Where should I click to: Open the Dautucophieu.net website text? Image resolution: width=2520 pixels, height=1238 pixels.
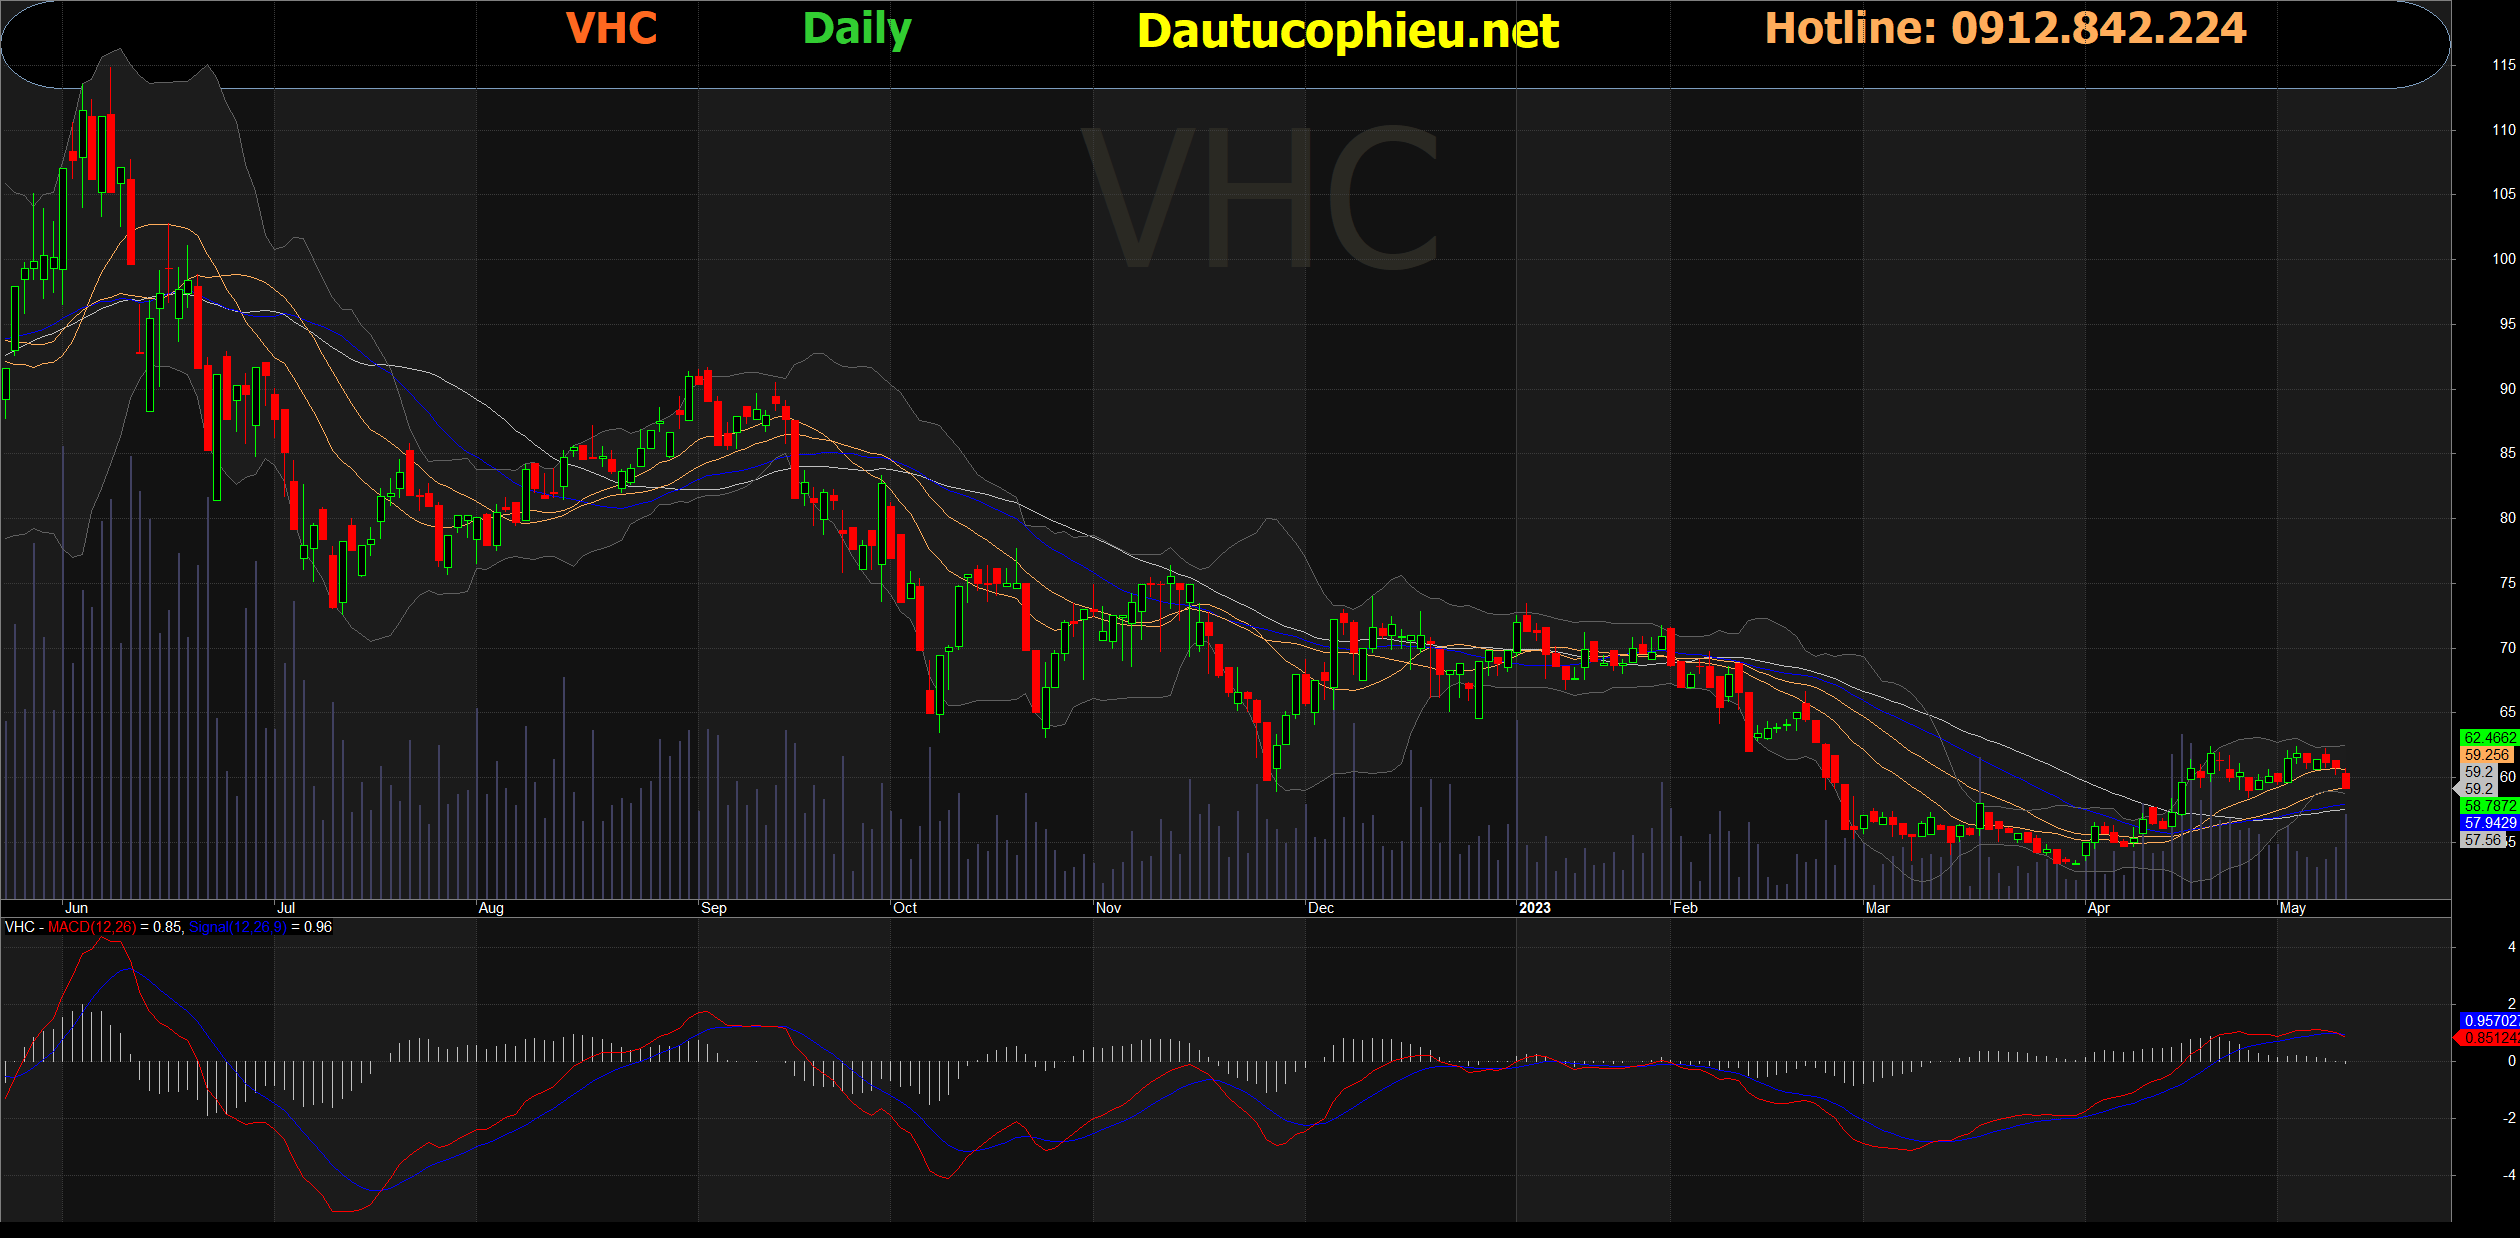(x=1347, y=31)
